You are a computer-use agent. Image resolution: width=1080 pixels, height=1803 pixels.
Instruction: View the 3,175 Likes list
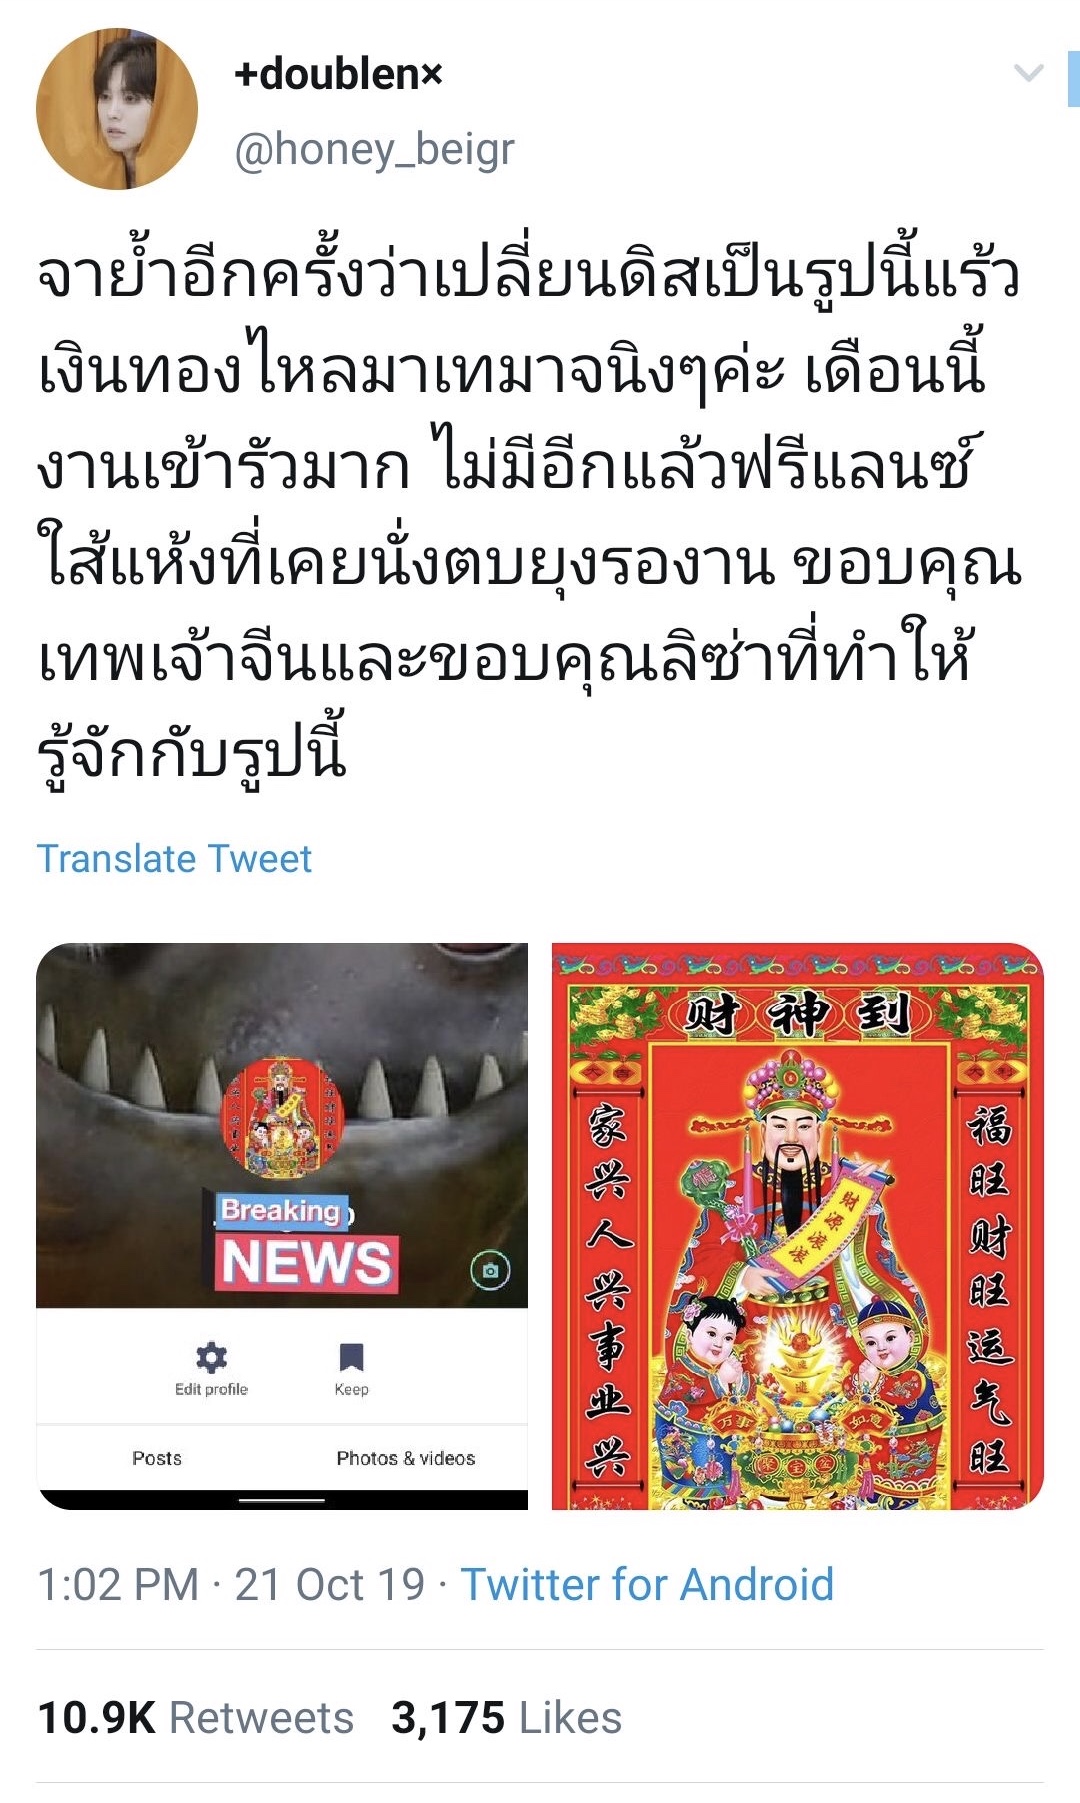click(x=506, y=1717)
